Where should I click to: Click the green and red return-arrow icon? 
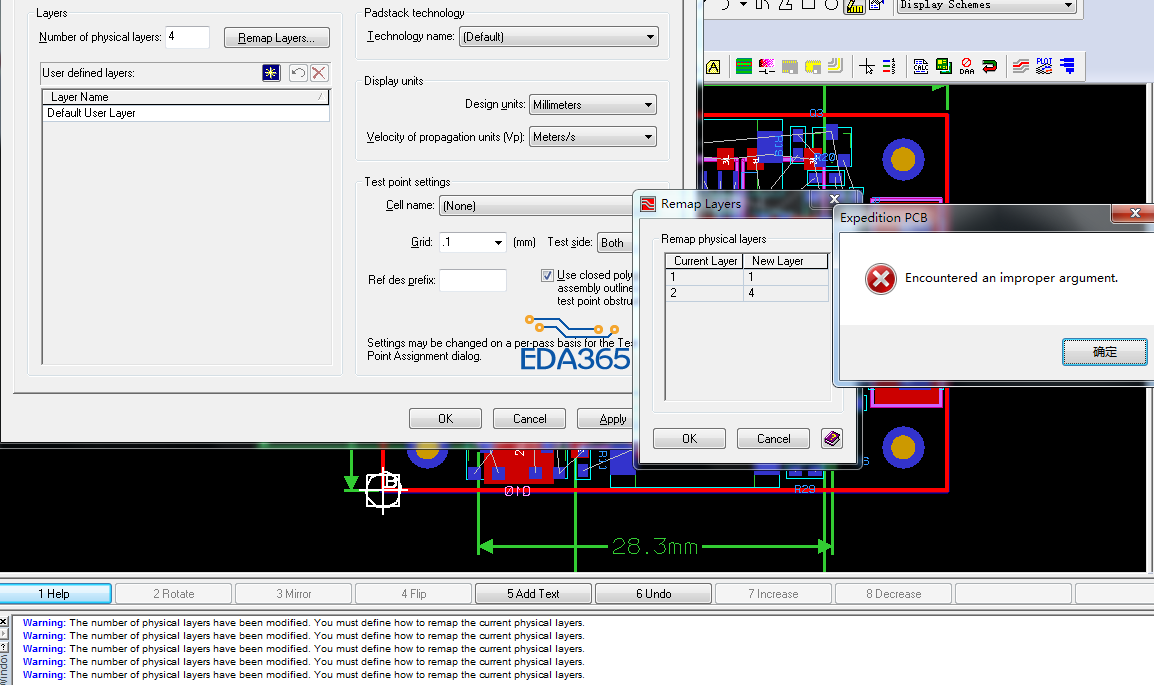tap(989, 67)
